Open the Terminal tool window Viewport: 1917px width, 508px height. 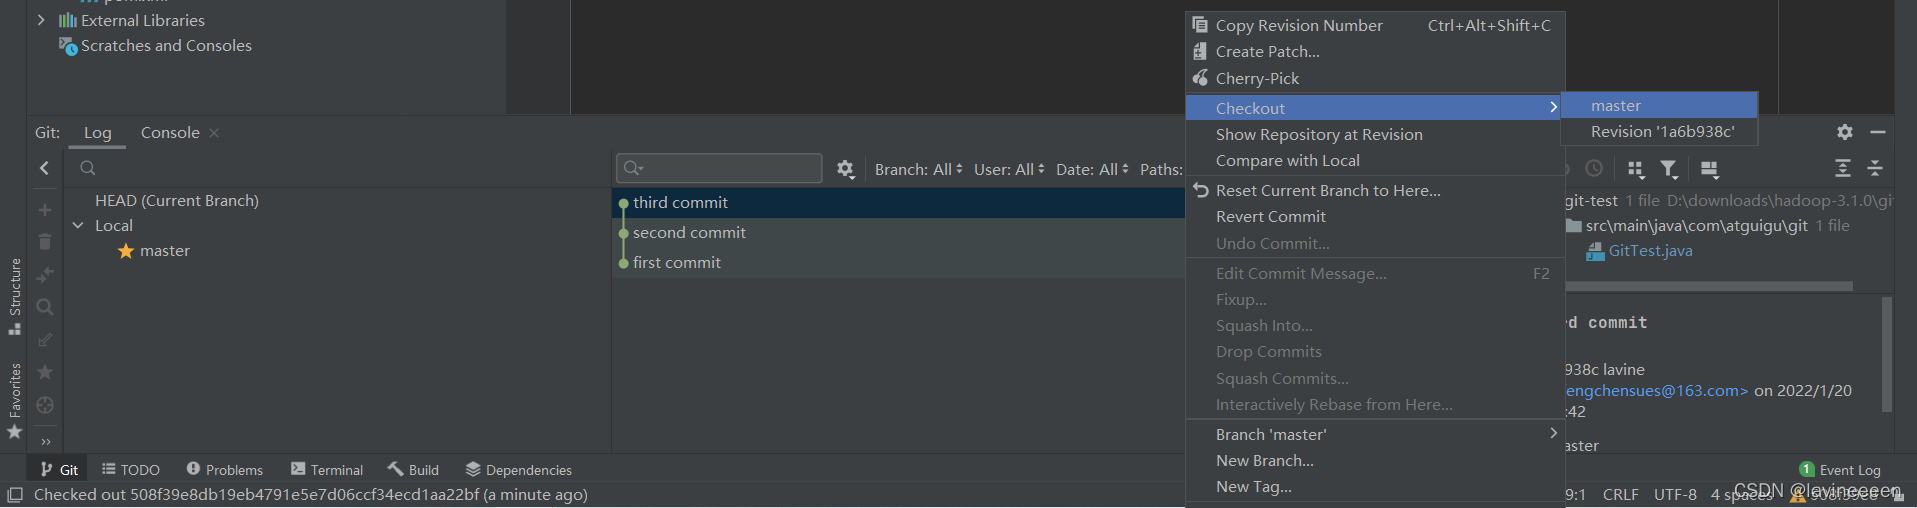[x=327, y=469]
